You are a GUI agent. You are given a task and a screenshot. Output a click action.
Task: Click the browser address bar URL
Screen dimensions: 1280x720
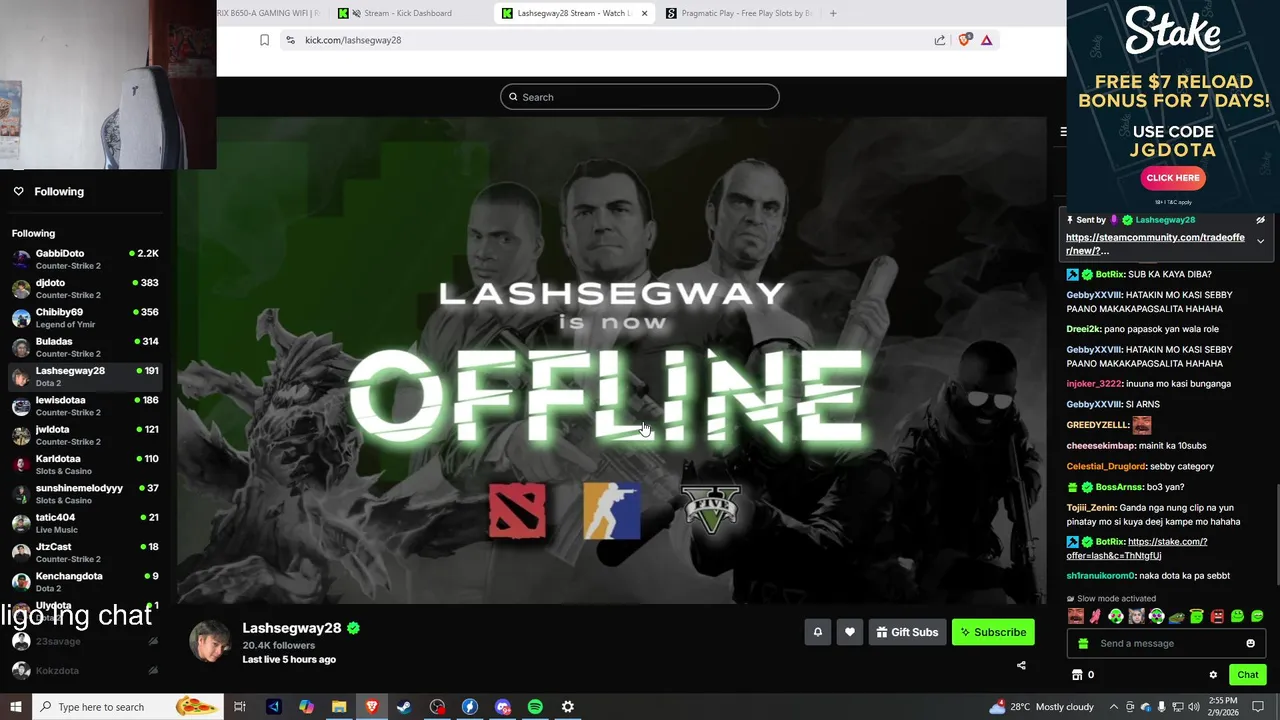point(353,40)
